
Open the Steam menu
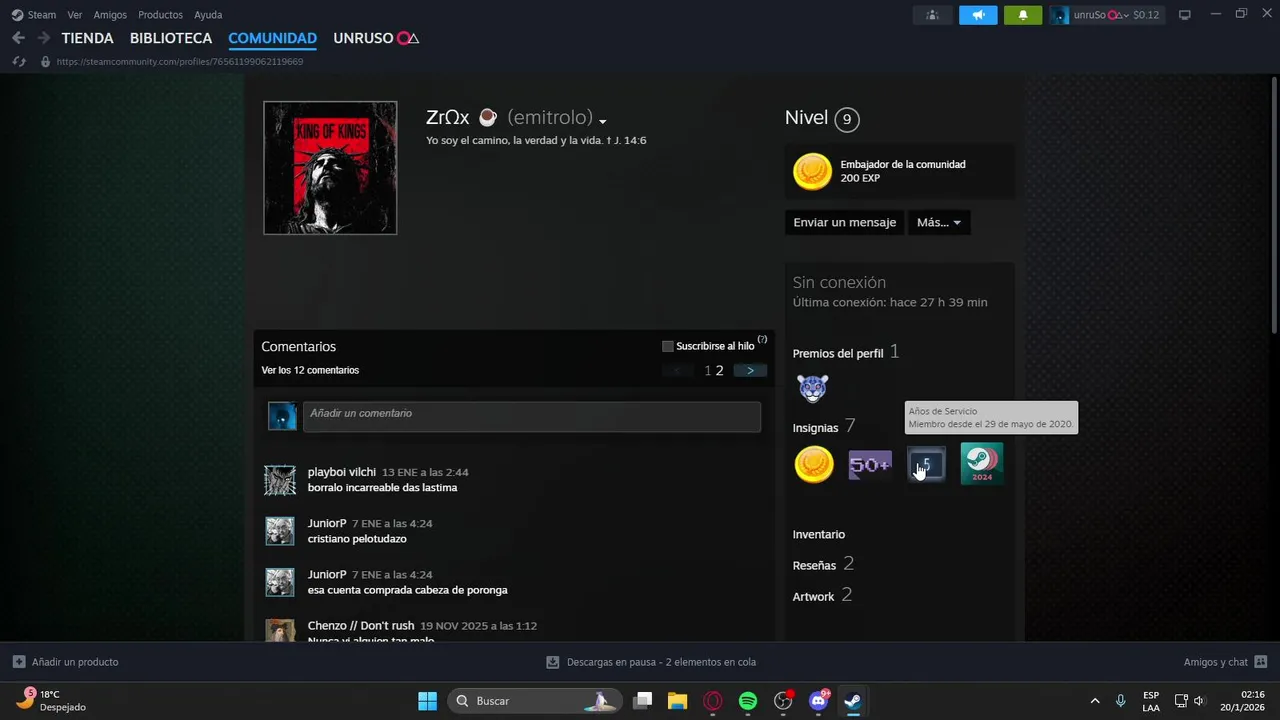[x=42, y=15]
